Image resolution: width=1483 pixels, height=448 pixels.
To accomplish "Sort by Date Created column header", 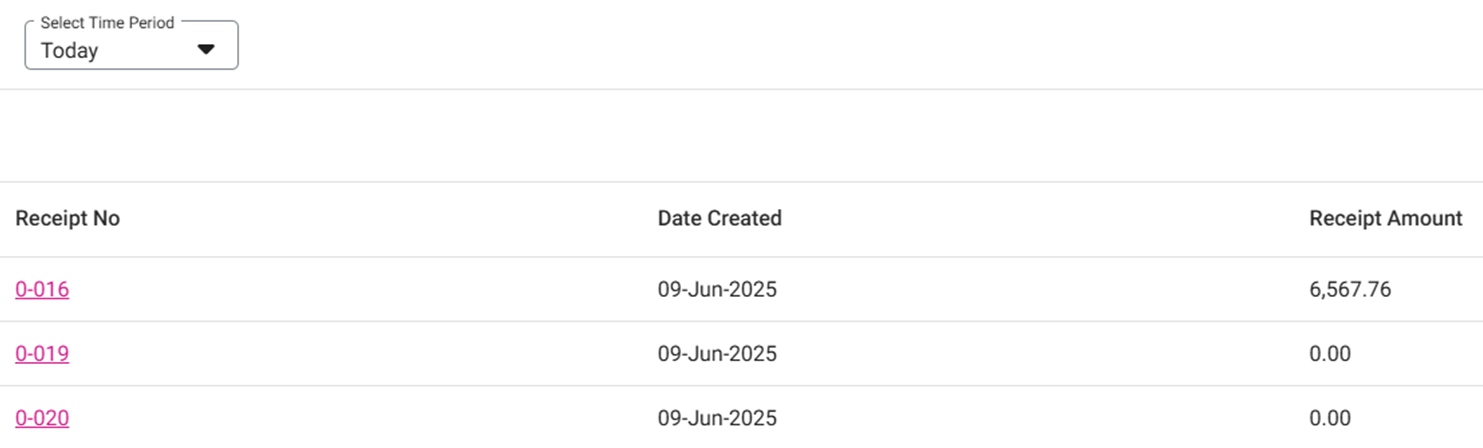I will pyautogui.click(x=719, y=218).
